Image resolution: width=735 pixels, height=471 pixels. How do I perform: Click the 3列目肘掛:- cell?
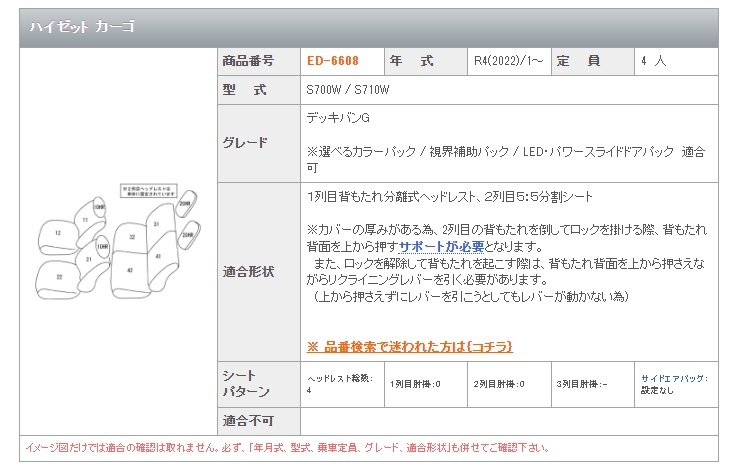pos(592,384)
